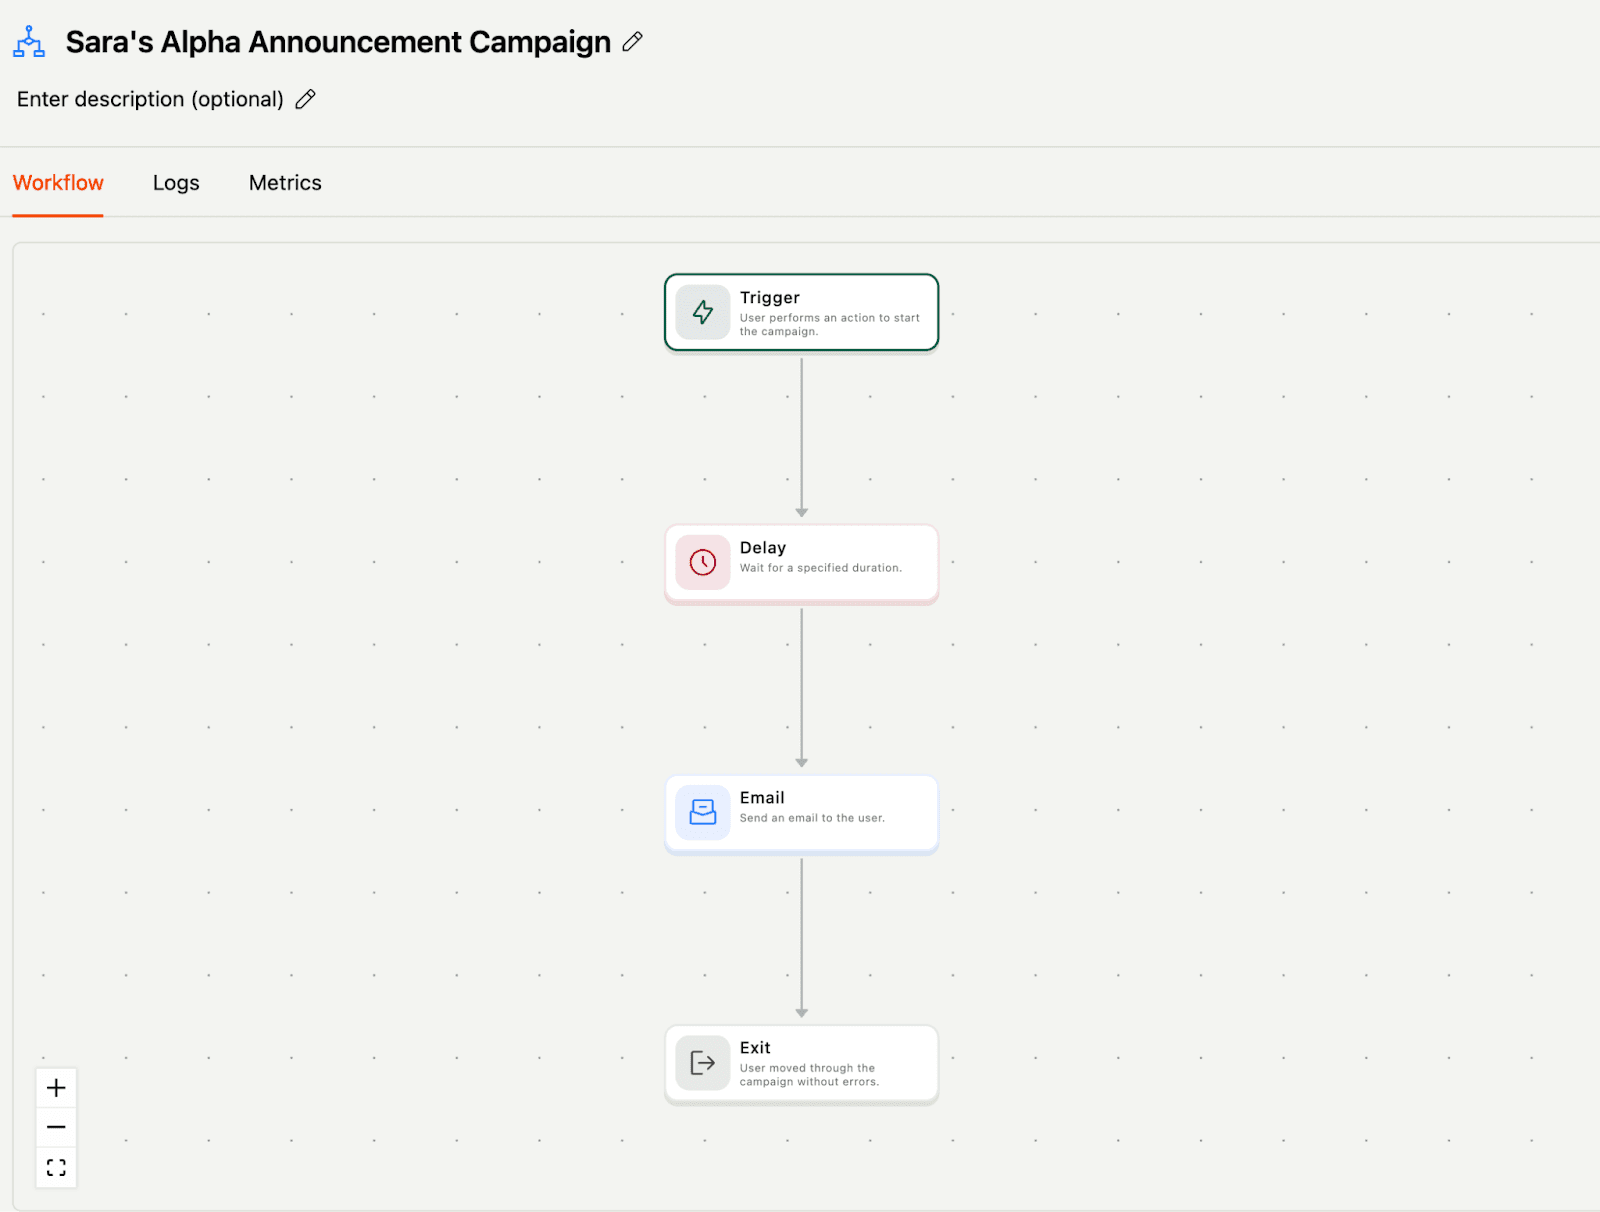
Task: Switch to the Logs tab
Action: [175, 183]
